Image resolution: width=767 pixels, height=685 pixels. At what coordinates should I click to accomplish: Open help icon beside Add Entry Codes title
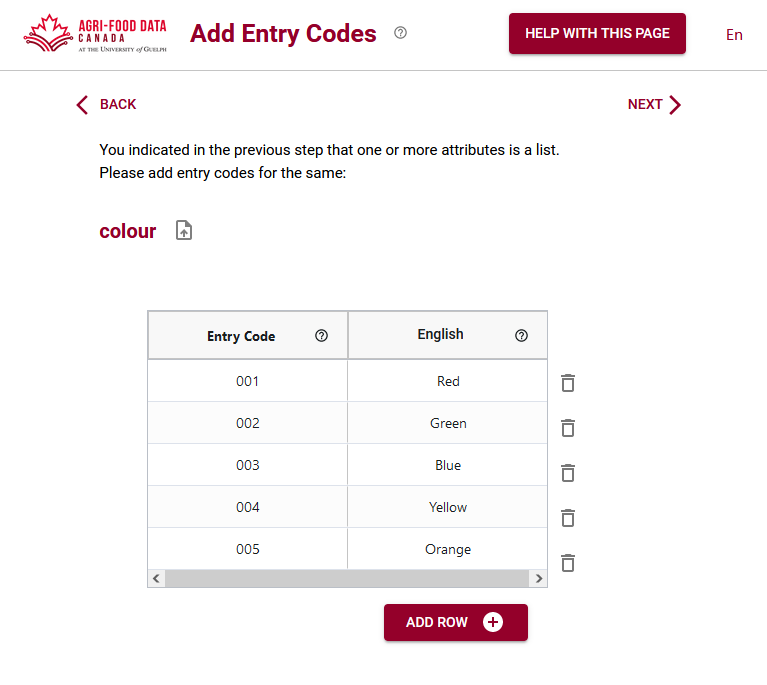[400, 33]
